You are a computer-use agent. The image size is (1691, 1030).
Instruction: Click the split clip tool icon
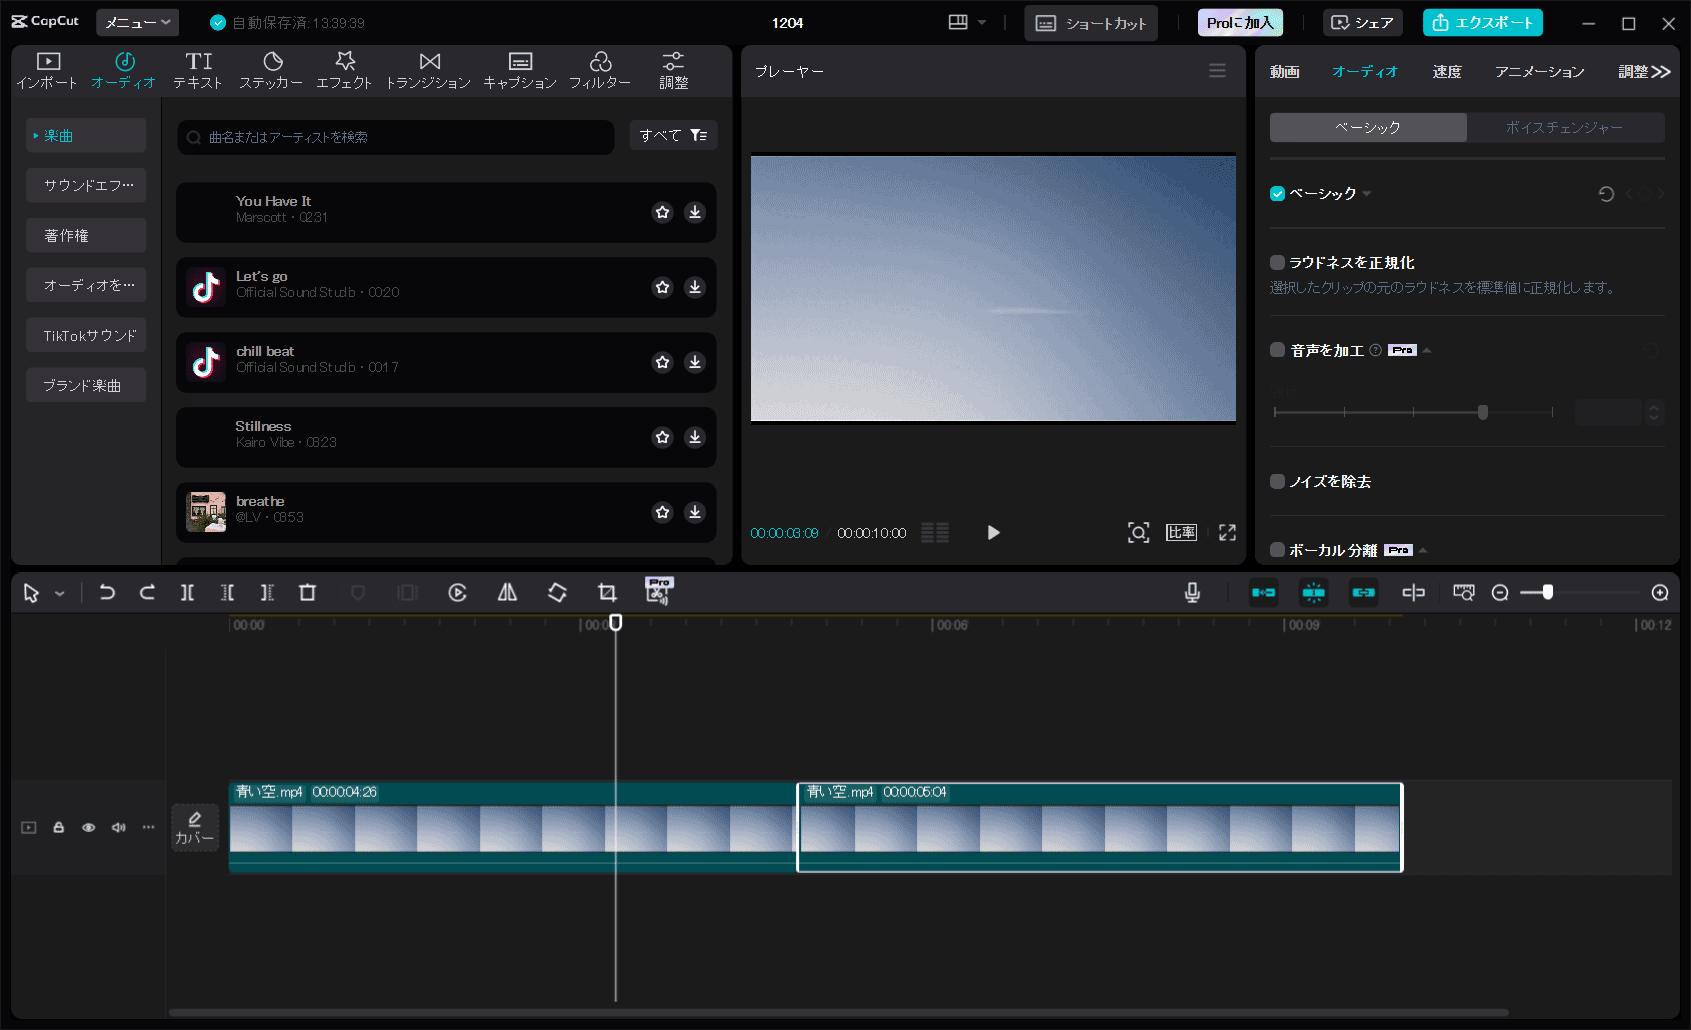coord(187,593)
